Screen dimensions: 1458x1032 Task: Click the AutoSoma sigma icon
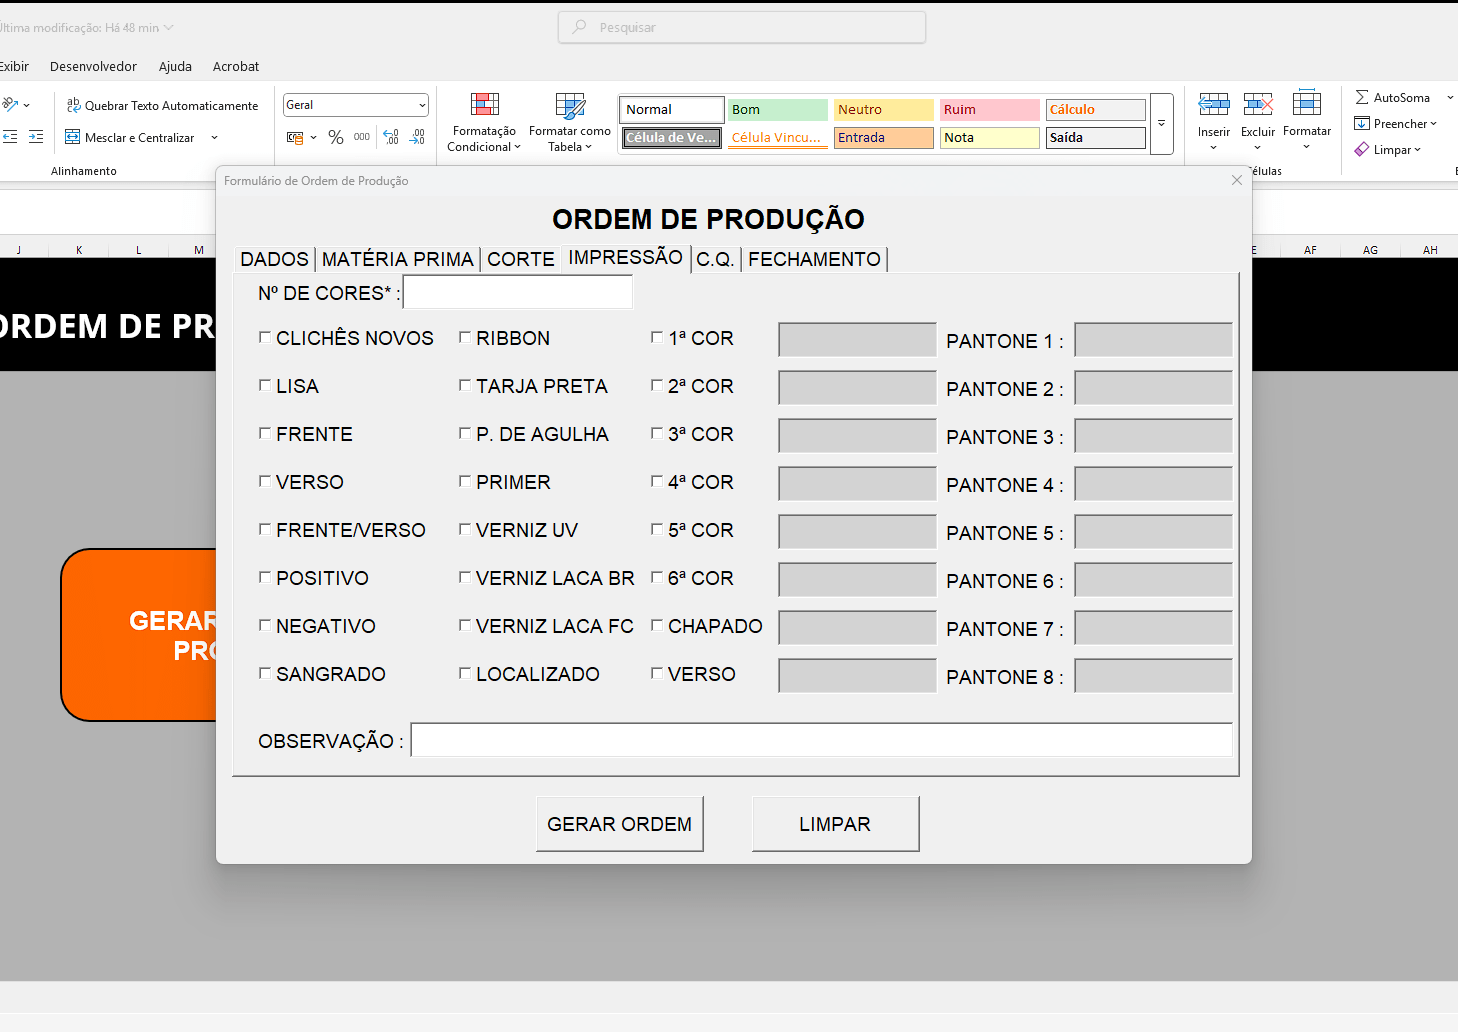click(x=1362, y=97)
